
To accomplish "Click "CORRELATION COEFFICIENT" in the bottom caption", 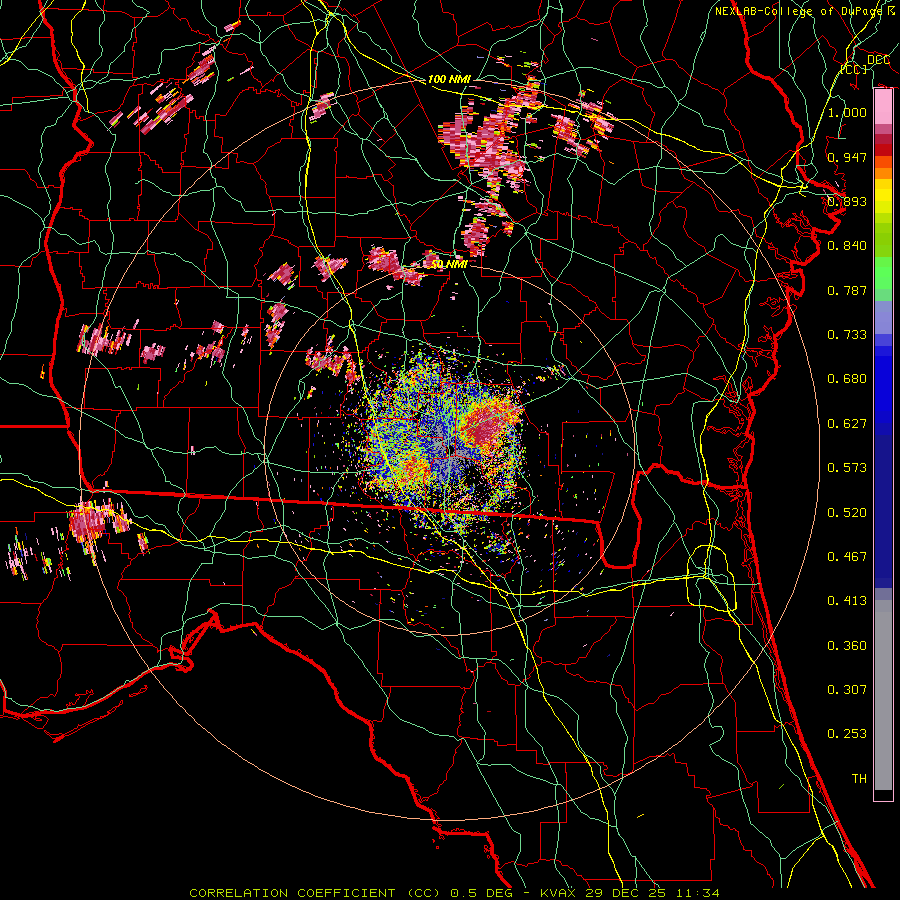I will tap(292, 893).
